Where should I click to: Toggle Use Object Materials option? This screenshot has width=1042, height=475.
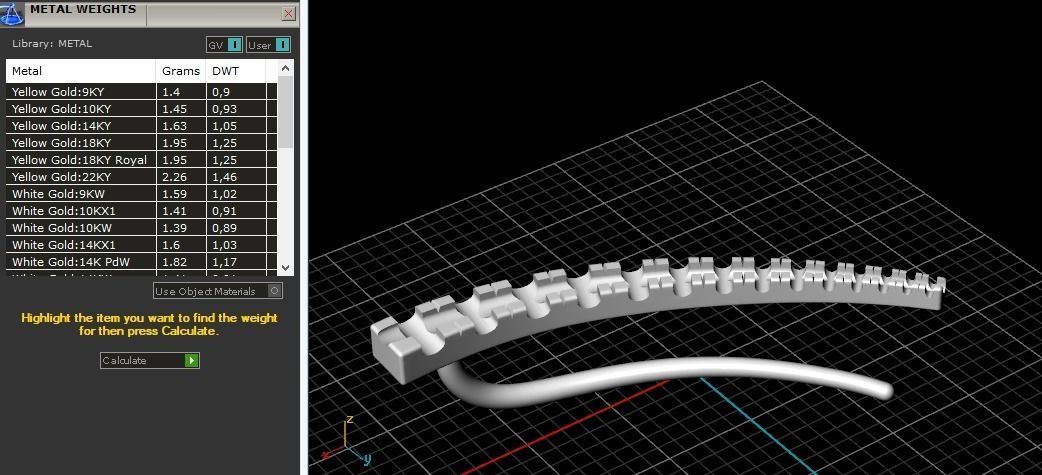click(218, 291)
